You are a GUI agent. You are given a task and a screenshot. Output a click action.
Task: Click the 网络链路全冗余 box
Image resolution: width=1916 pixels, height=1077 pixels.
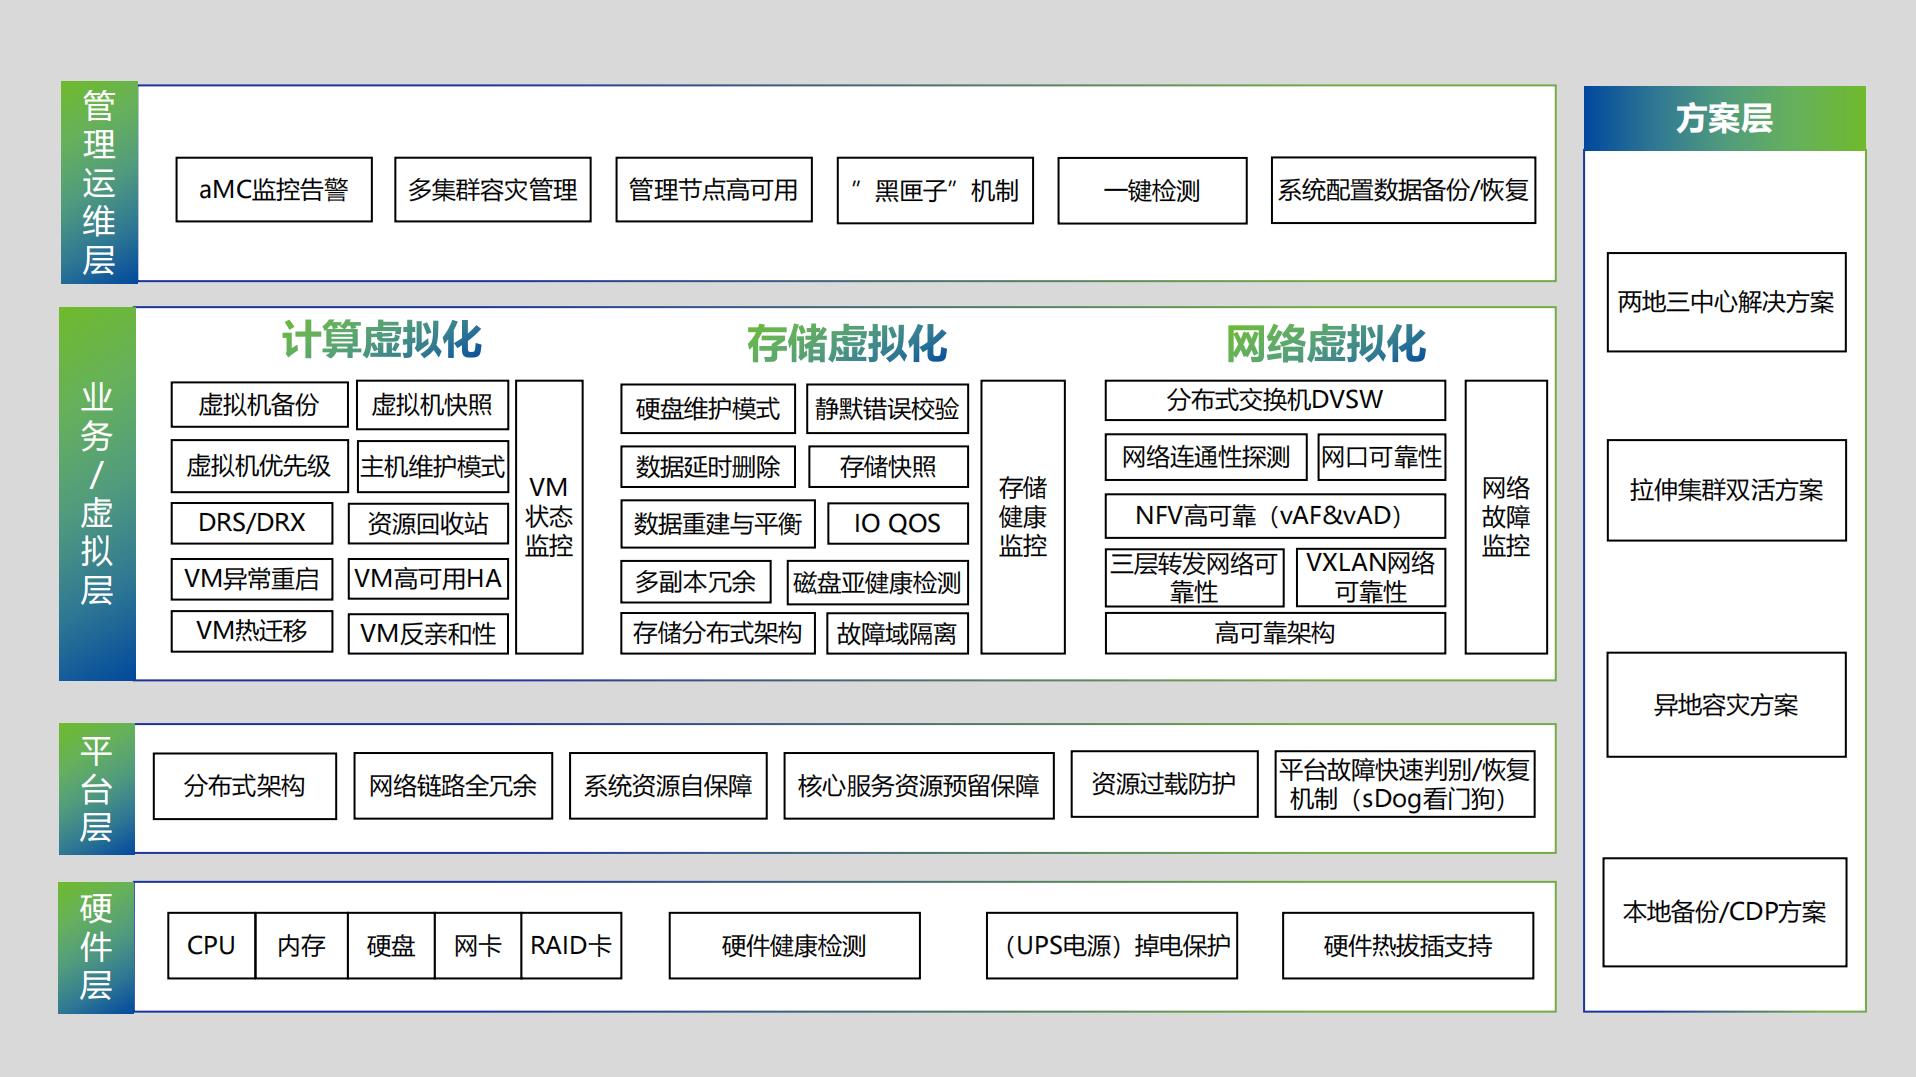point(453,786)
